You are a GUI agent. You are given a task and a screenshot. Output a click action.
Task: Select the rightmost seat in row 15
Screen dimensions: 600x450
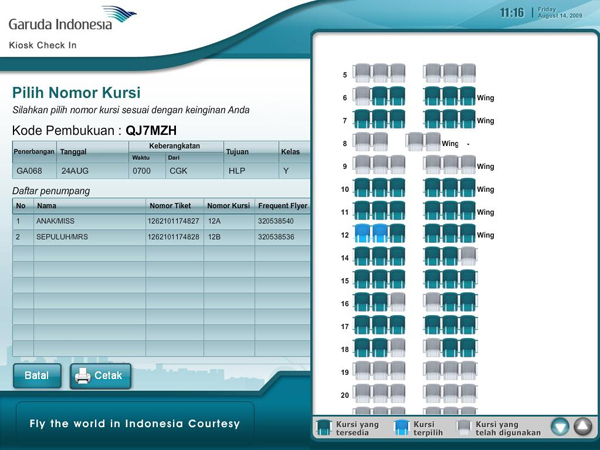click(x=467, y=281)
